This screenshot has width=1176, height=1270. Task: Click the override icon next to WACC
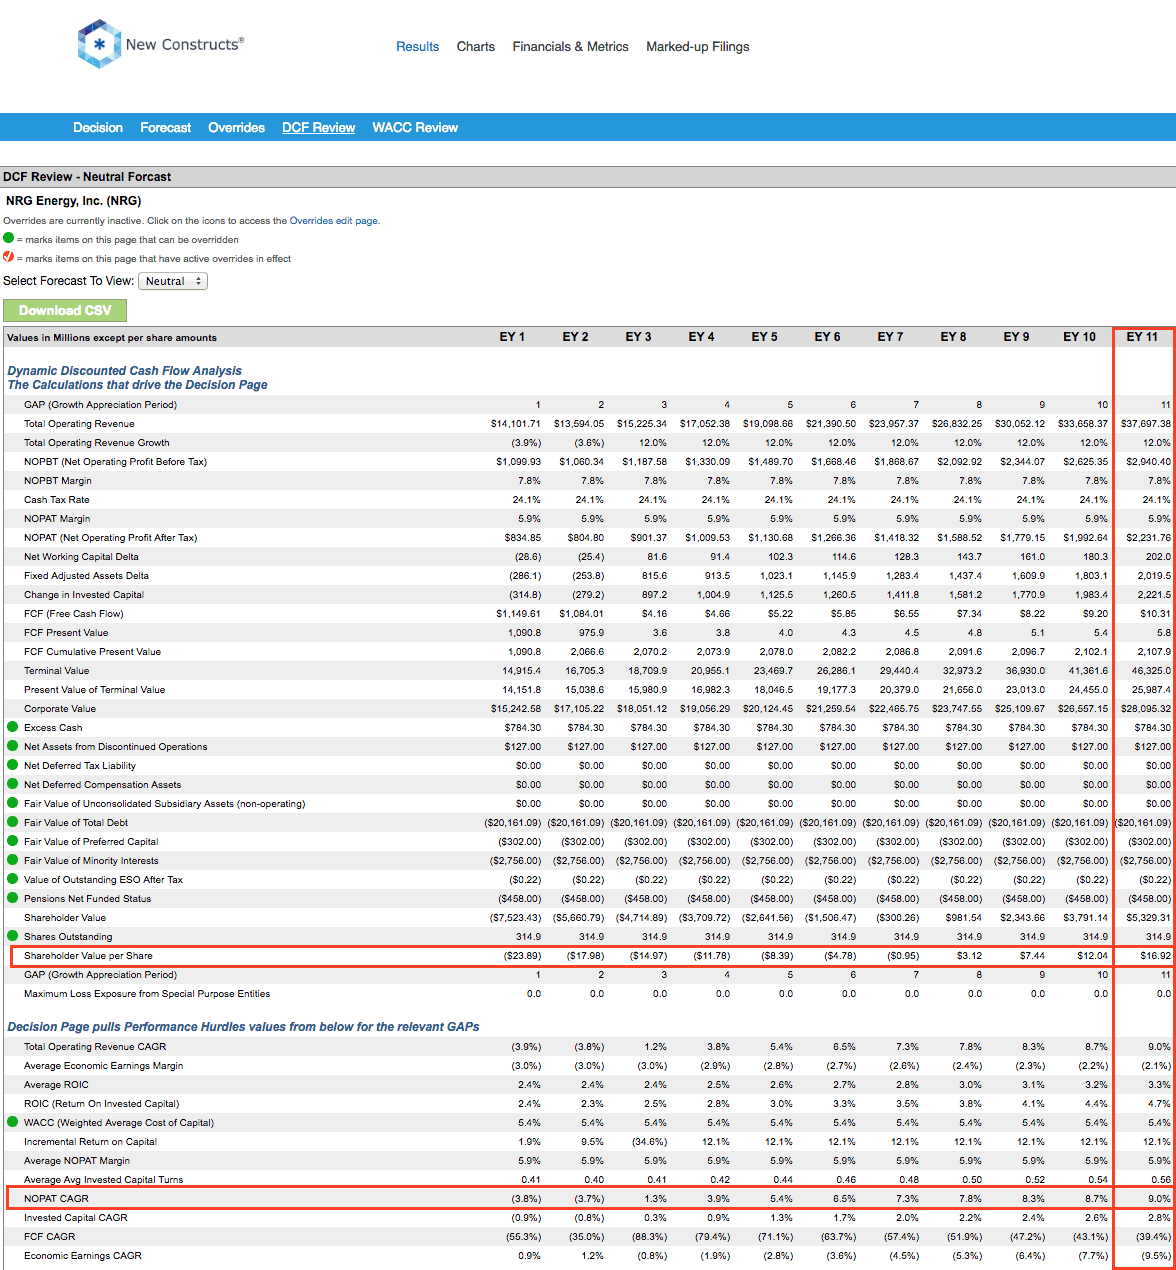11,1122
